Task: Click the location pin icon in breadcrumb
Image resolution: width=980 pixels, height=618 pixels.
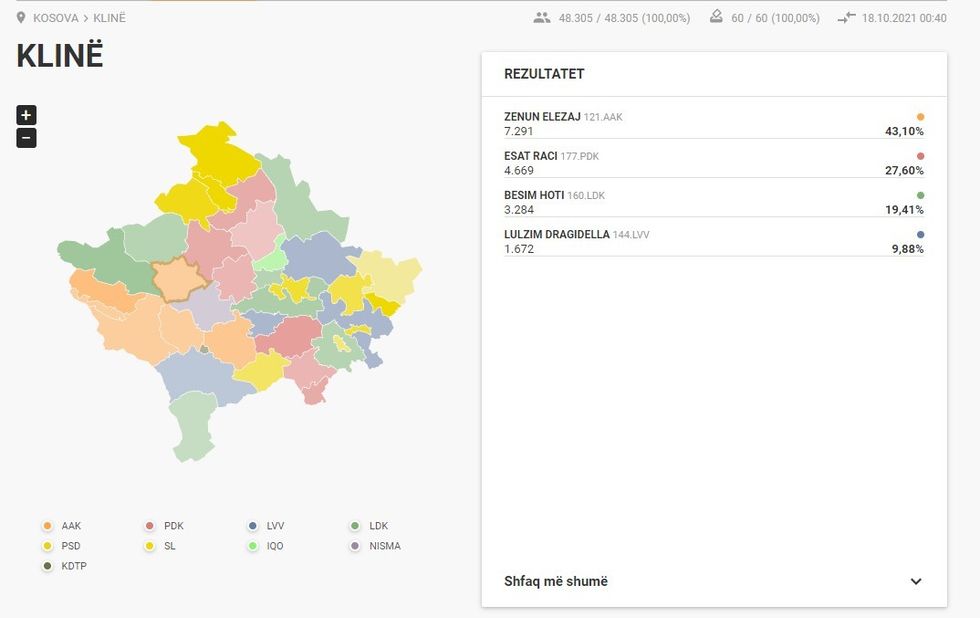Action: 22,18
